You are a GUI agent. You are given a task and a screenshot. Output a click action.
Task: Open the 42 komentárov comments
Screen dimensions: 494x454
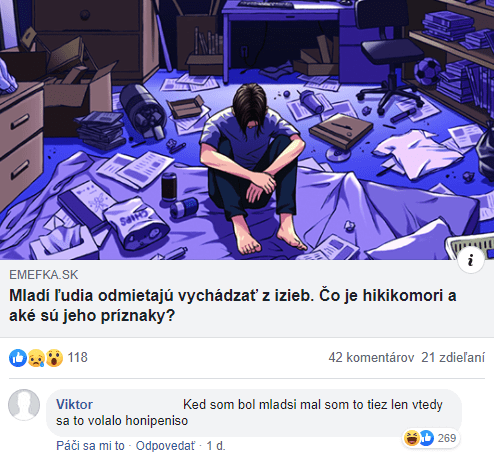point(371,357)
